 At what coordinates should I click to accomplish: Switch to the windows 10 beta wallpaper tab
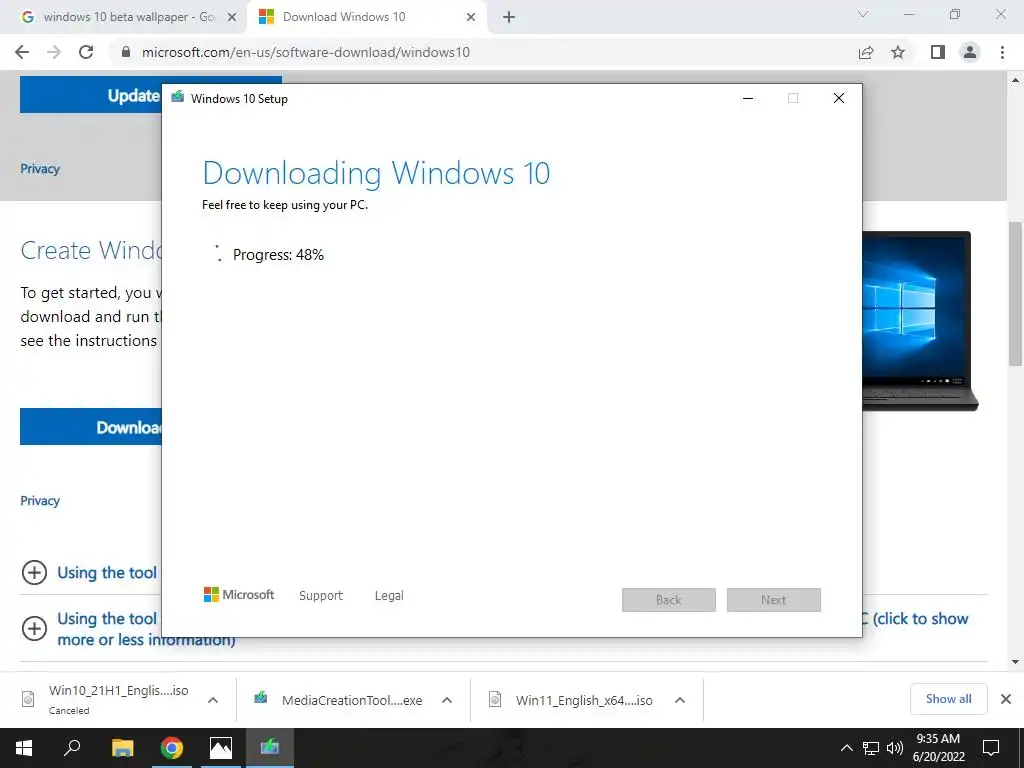coord(124,18)
